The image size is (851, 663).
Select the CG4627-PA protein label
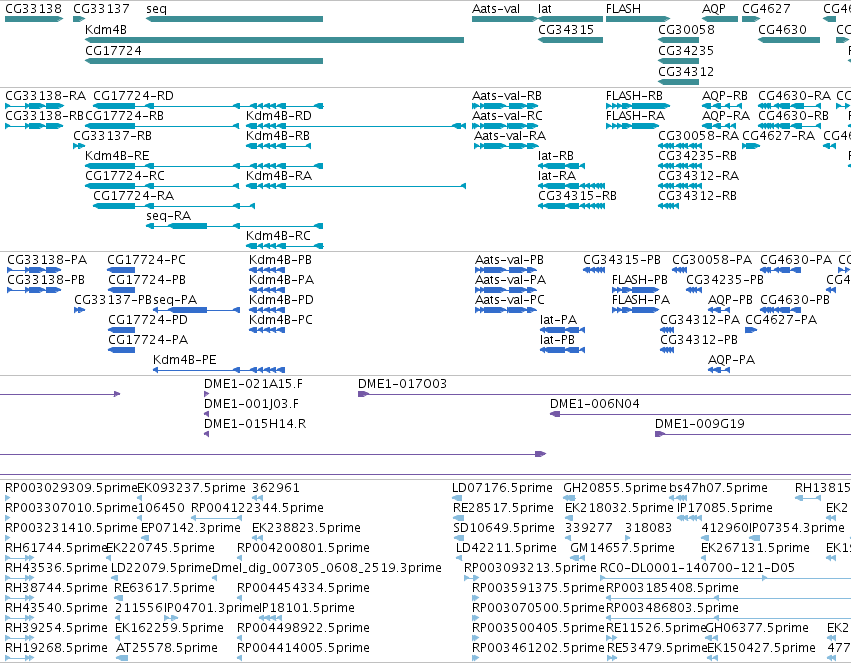(x=781, y=320)
